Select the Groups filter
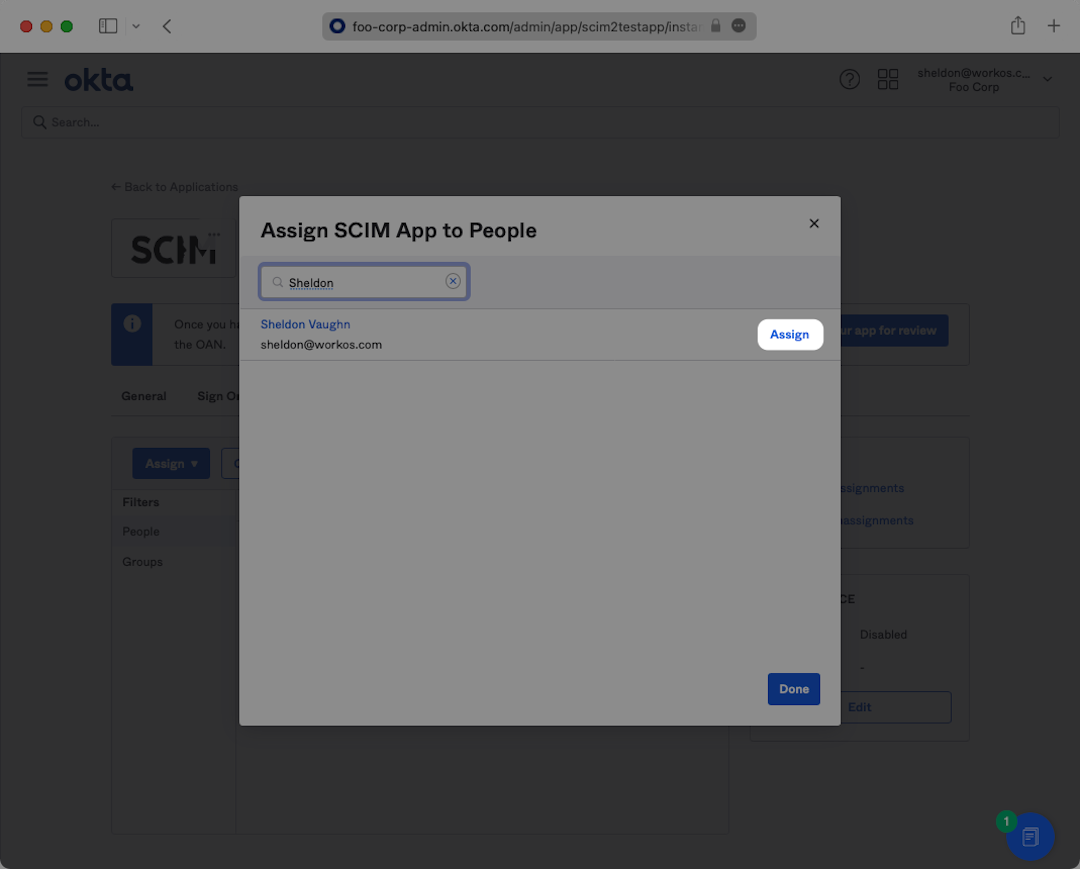1080x869 pixels. (x=143, y=562)
